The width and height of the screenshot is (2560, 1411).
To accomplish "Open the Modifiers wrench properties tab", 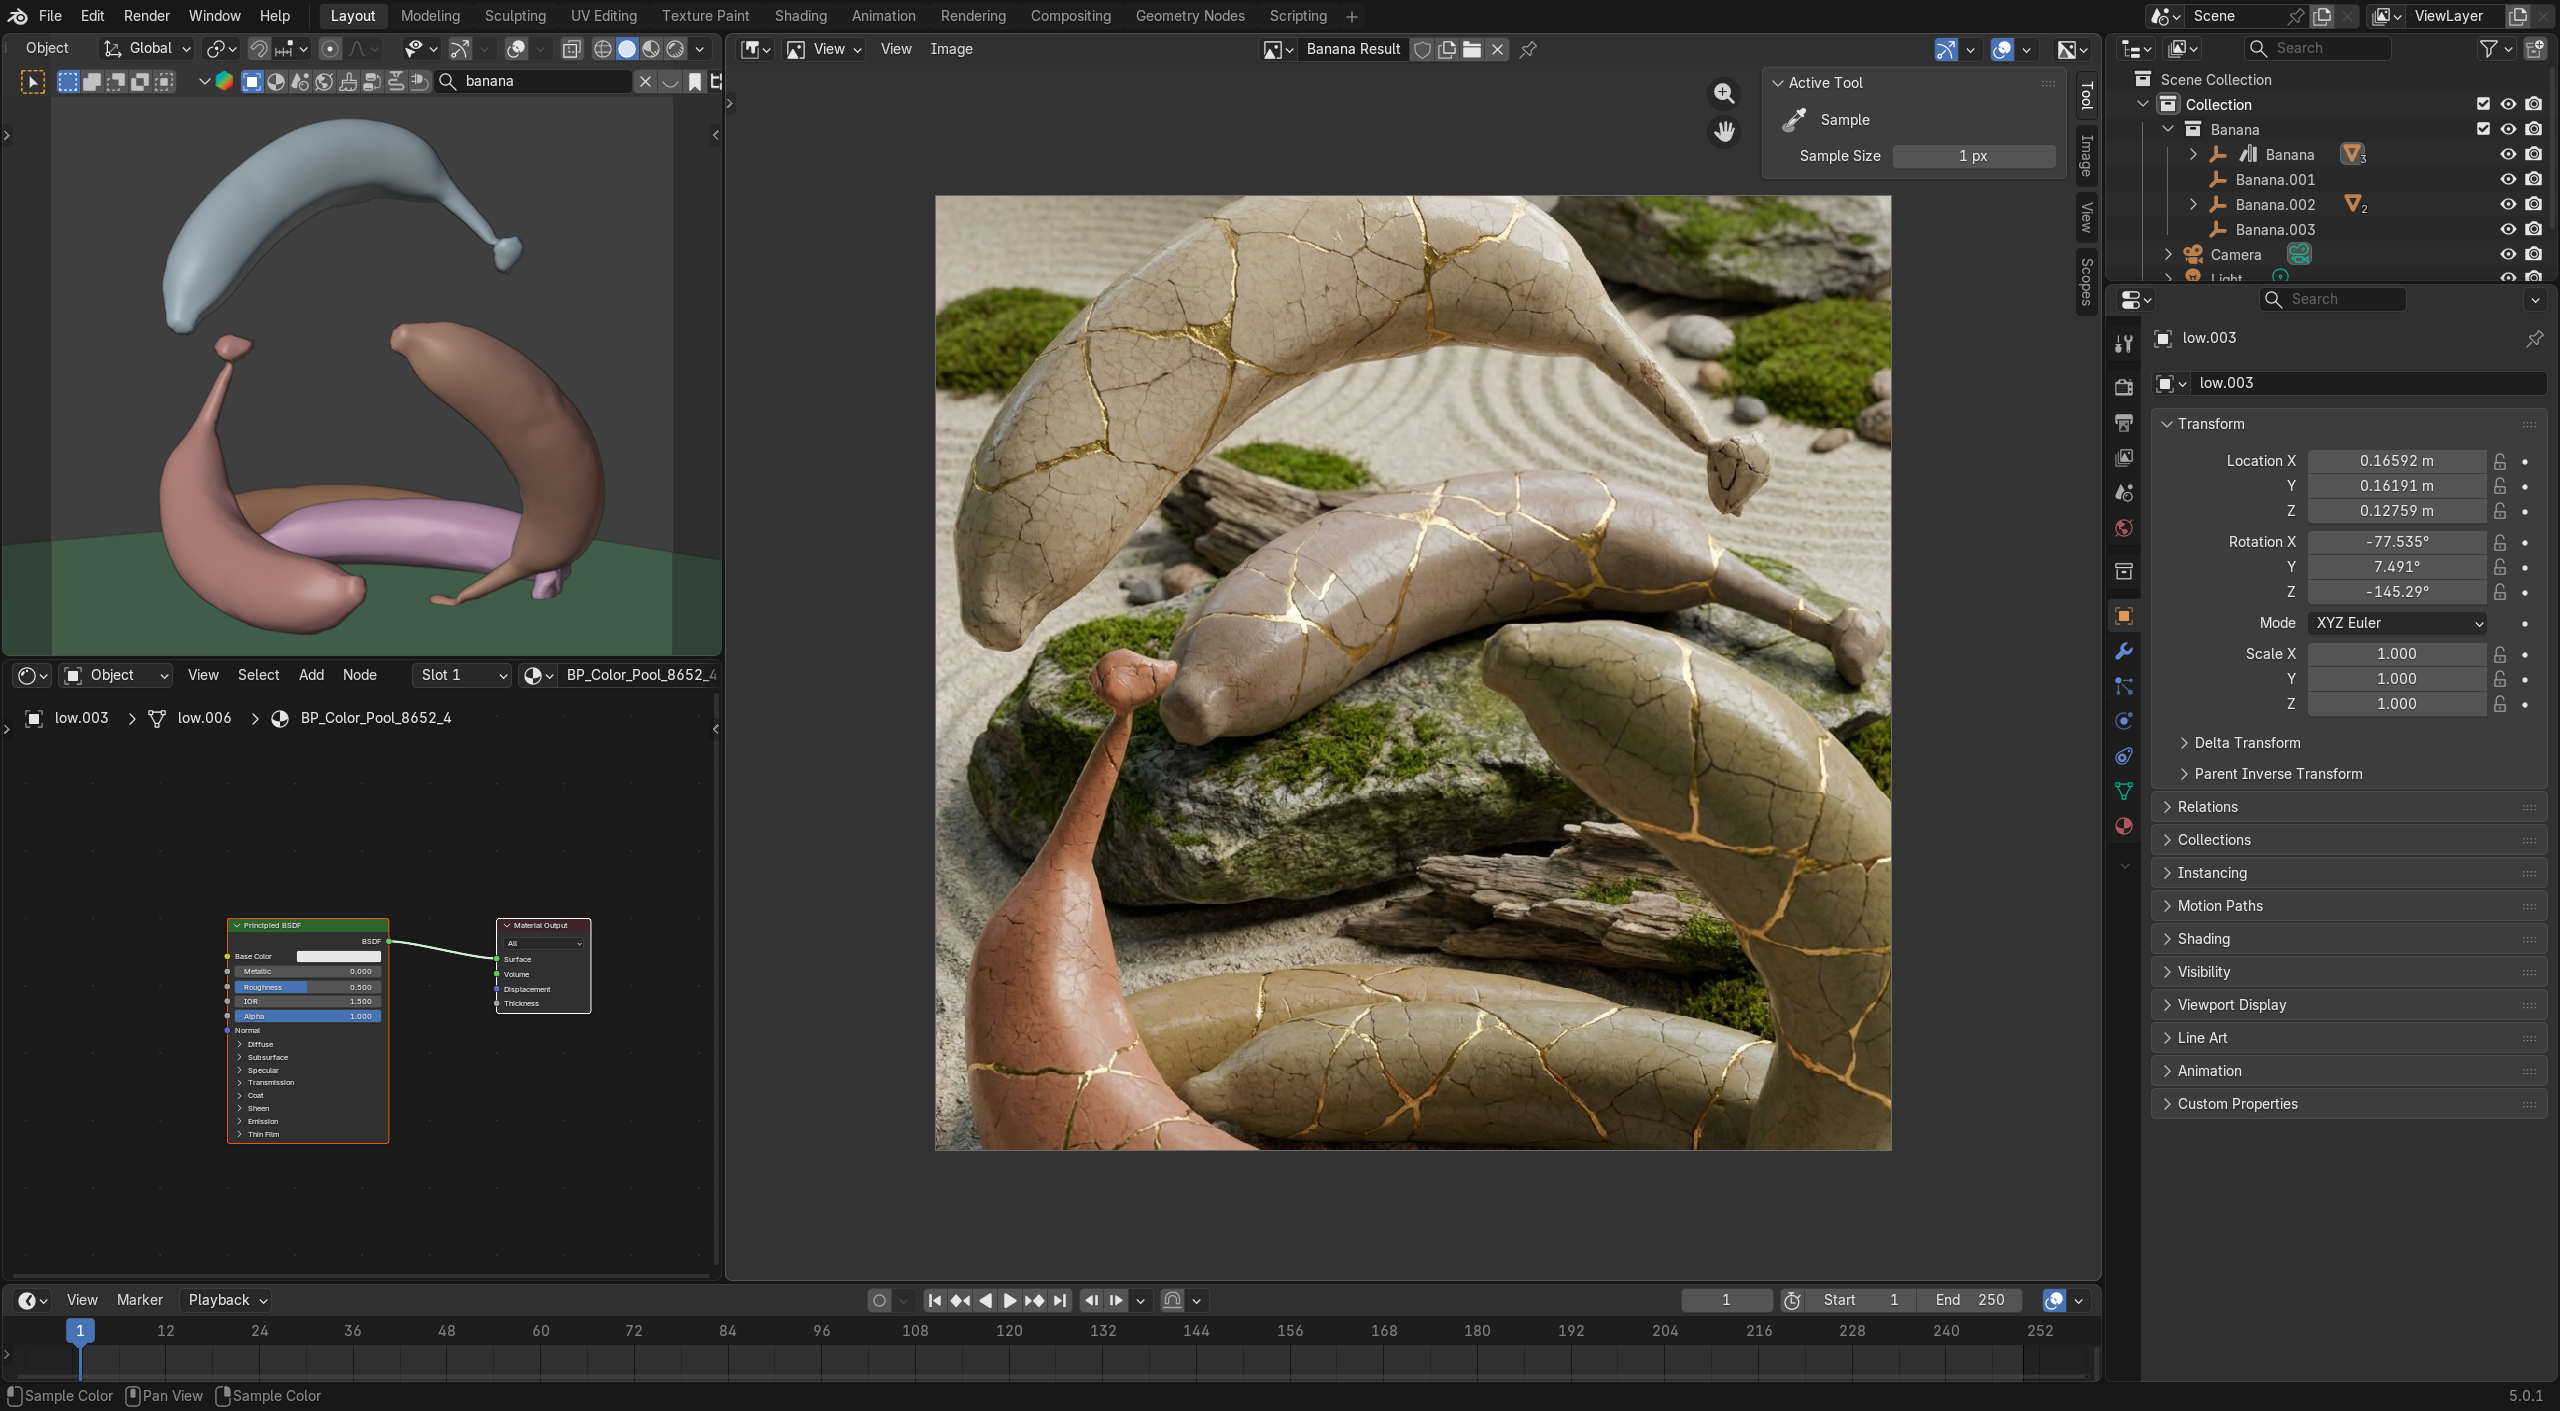I will point(2124,651).
